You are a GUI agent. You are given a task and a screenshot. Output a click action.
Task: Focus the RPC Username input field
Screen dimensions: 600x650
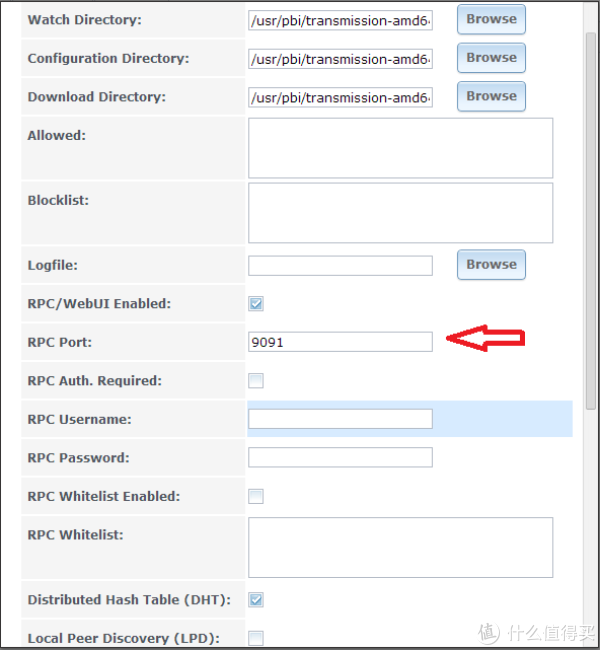(x=340, y=419)
